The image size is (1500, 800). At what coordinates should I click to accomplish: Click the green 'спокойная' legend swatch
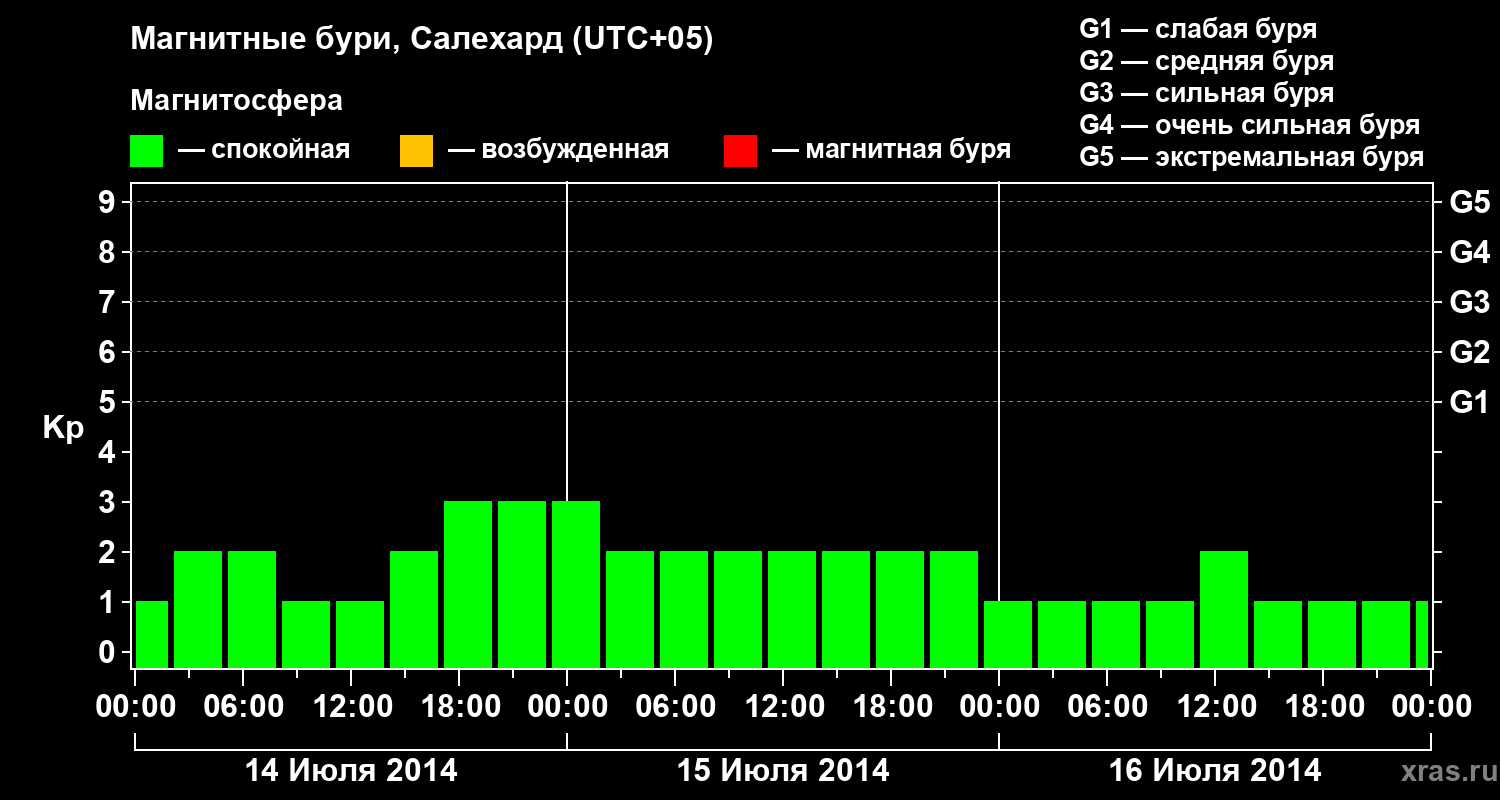coord(147,151)
